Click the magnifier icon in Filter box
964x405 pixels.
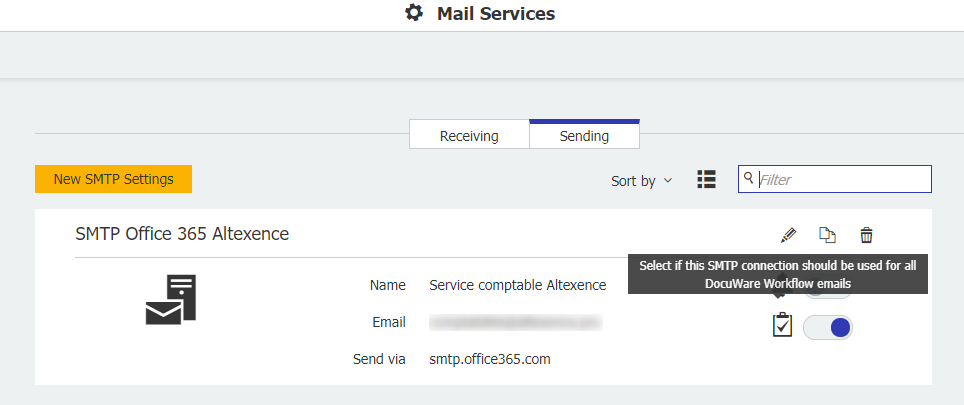click(x=748, y=179)
